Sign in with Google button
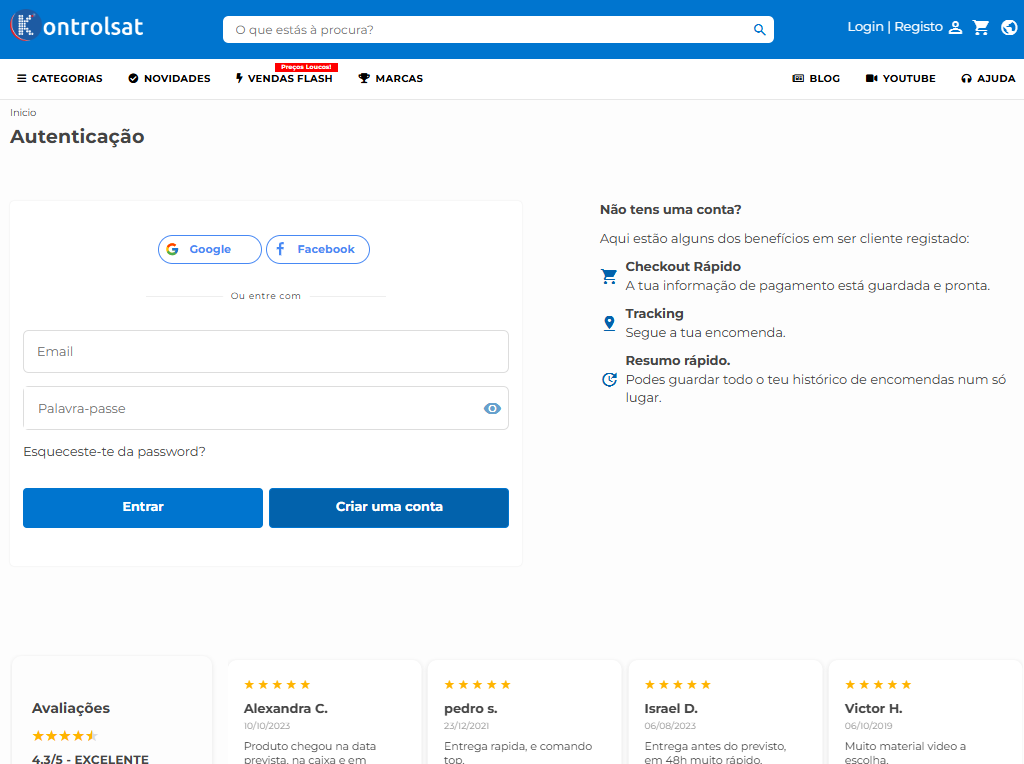The width and height of the screenshot is (1024, 764). pyautogui.click(x=210, y=249)
